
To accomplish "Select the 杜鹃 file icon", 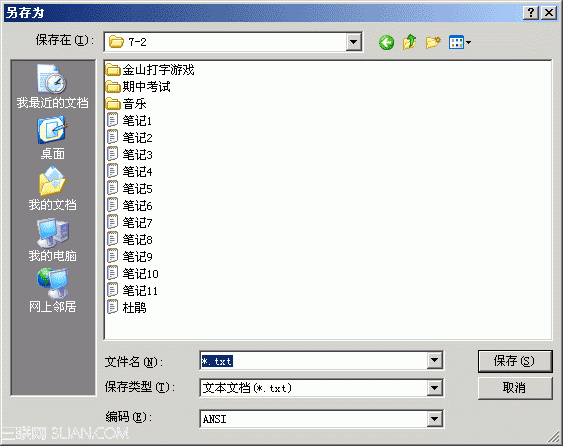I will pyautogui.click(x=112, y=307).
